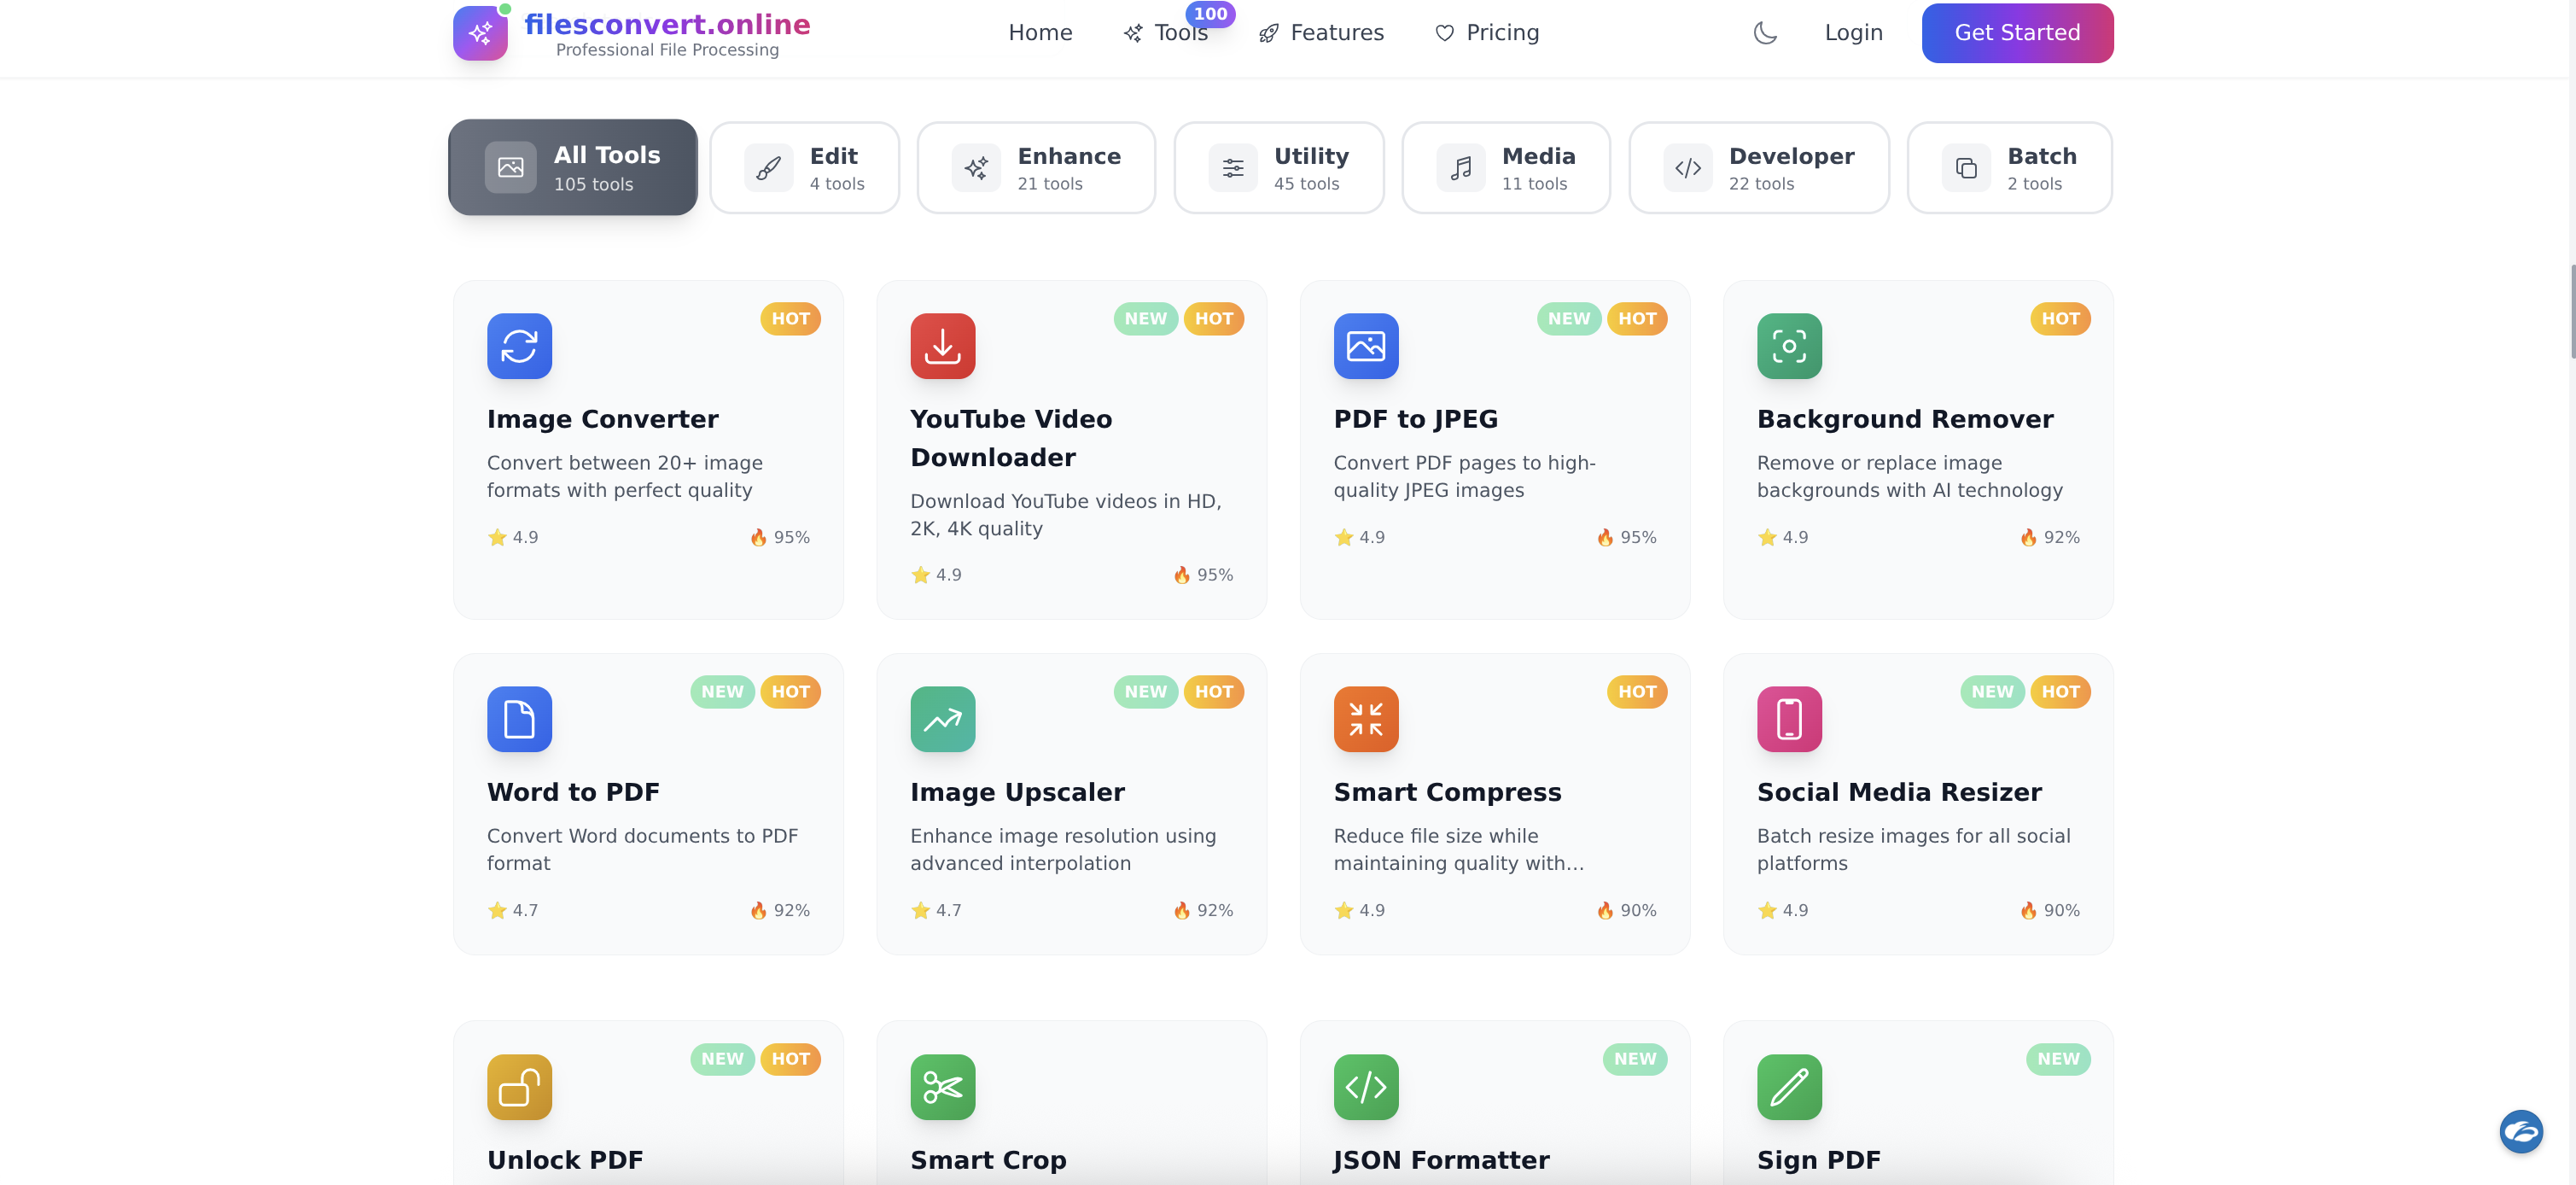Open the Tools menu item

click(x=1166, y=33)
